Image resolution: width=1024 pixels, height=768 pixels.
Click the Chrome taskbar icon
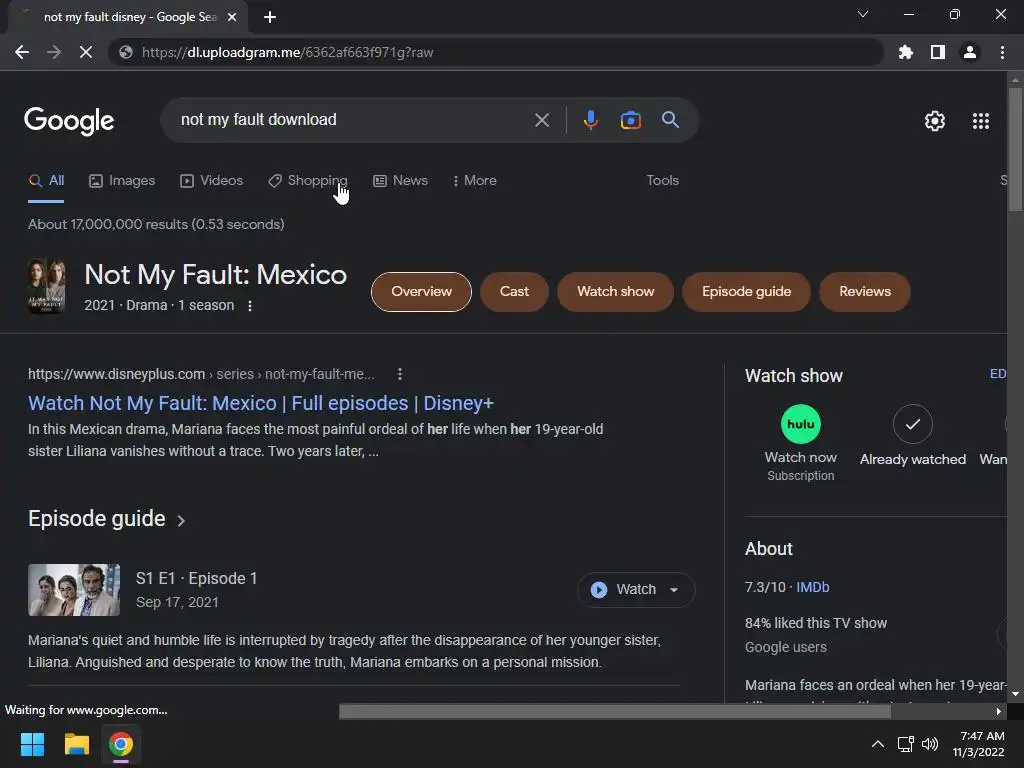tap(120, 744)
